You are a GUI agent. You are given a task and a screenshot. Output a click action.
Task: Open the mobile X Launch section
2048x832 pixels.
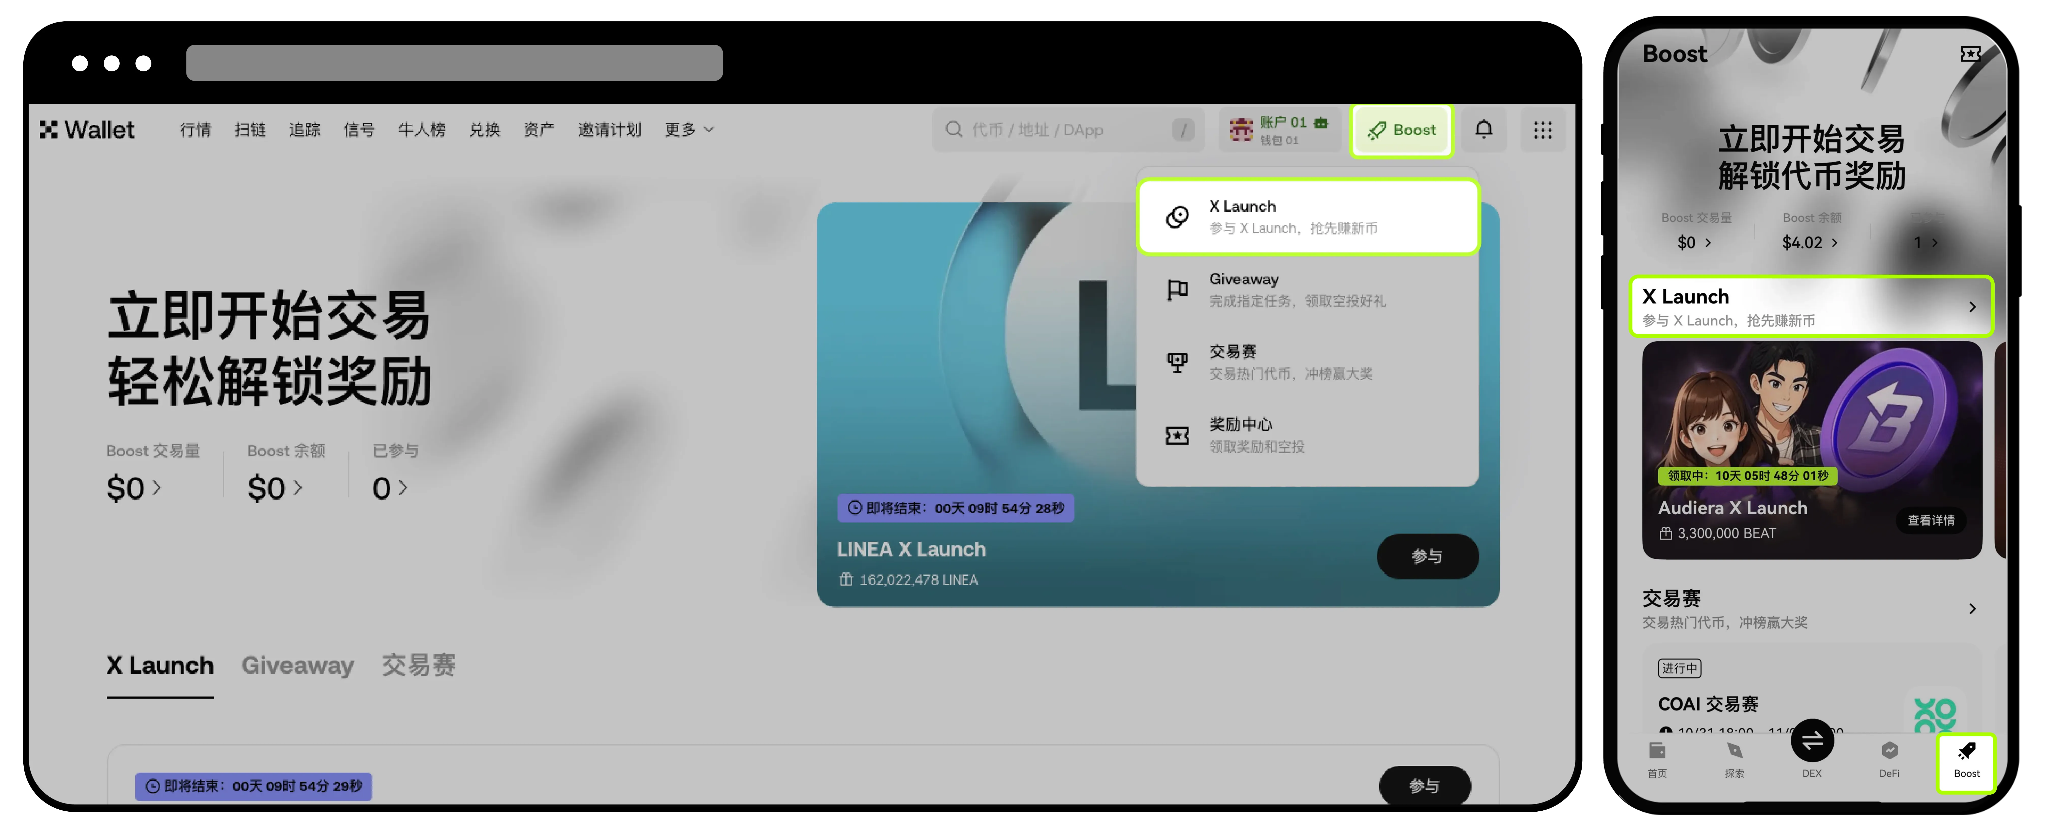[1812, 306]
